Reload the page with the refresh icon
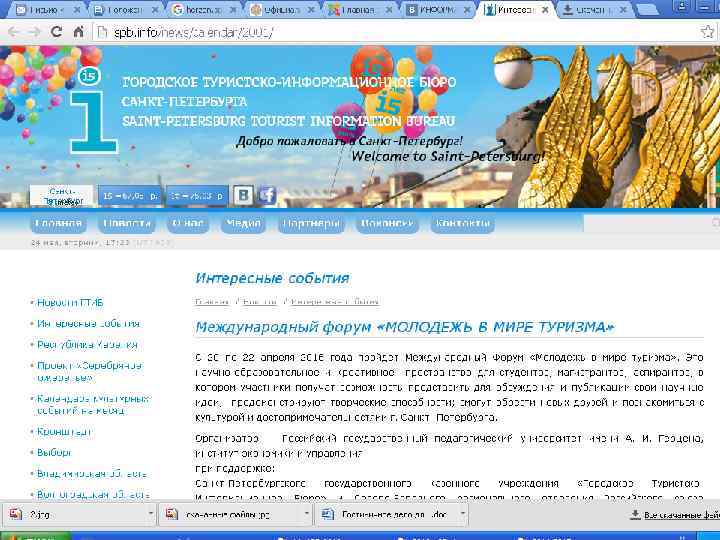The height and width of the screenshot is (540, 720). click(x=56, y=32)
